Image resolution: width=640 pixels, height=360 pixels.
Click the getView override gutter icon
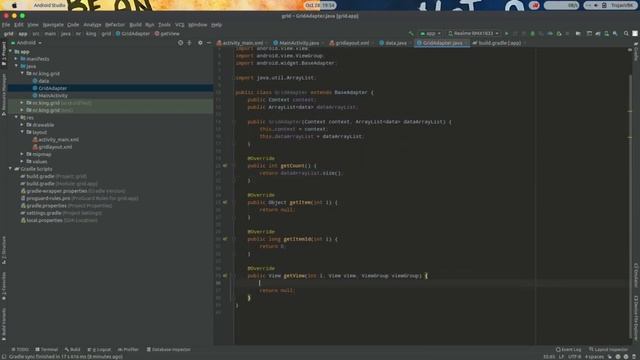(225, 276)
